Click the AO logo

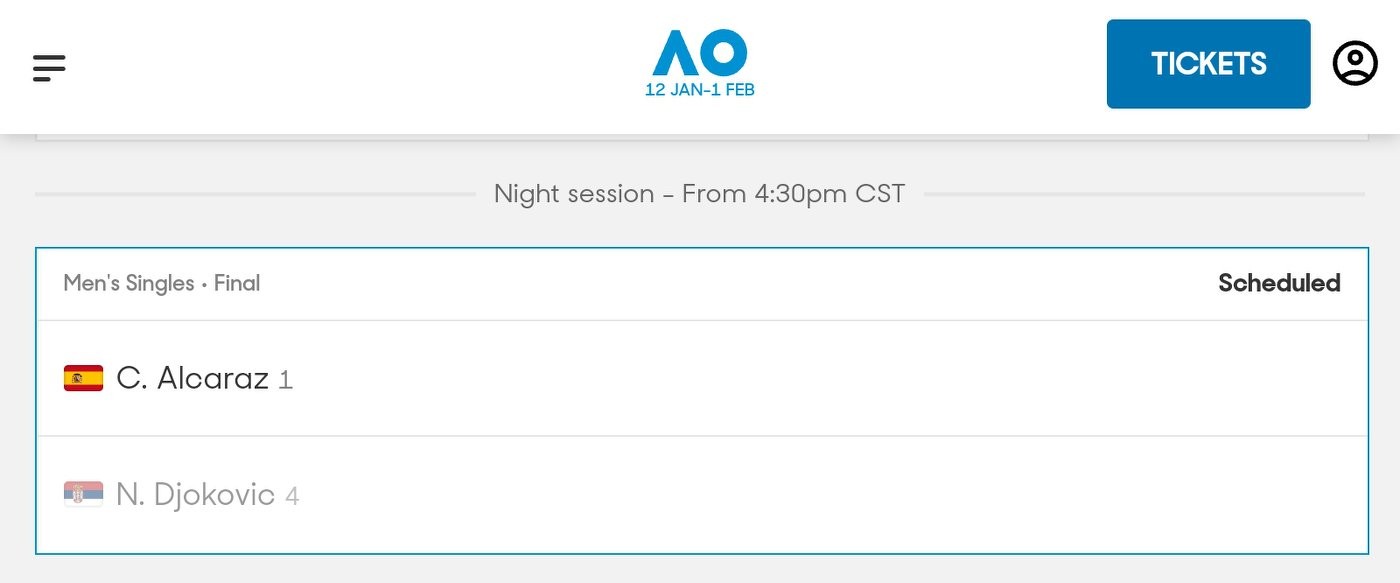[x=699, y=53]
